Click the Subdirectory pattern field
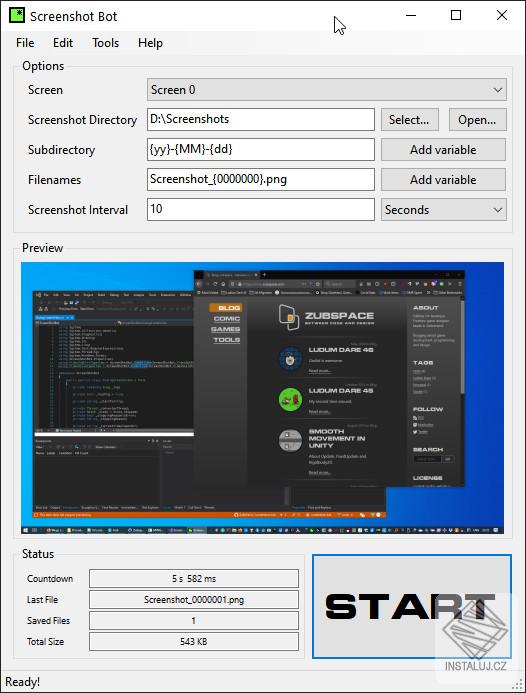The image size is (526, 693). (261, 149)
